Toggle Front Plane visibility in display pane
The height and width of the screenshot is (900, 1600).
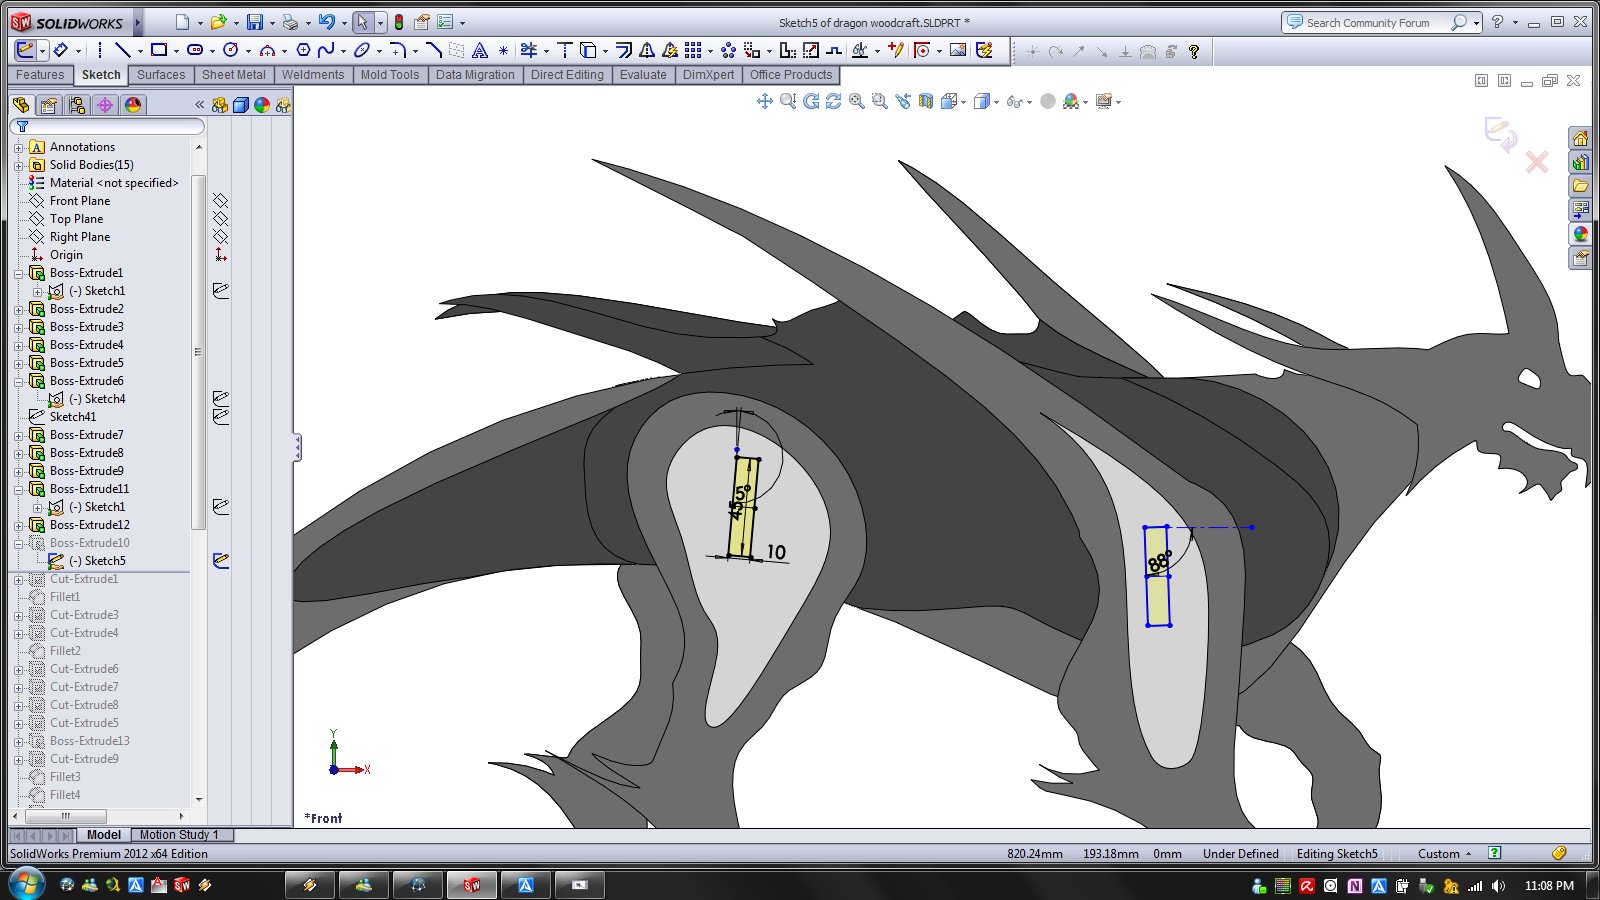(221, 201)
